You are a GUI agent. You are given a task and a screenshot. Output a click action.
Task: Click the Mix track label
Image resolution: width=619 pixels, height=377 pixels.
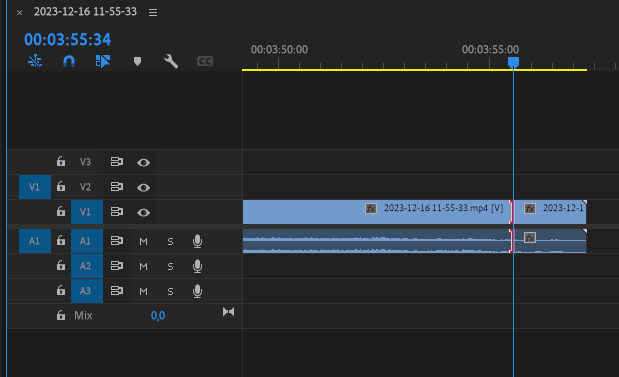tap(83, 315)
